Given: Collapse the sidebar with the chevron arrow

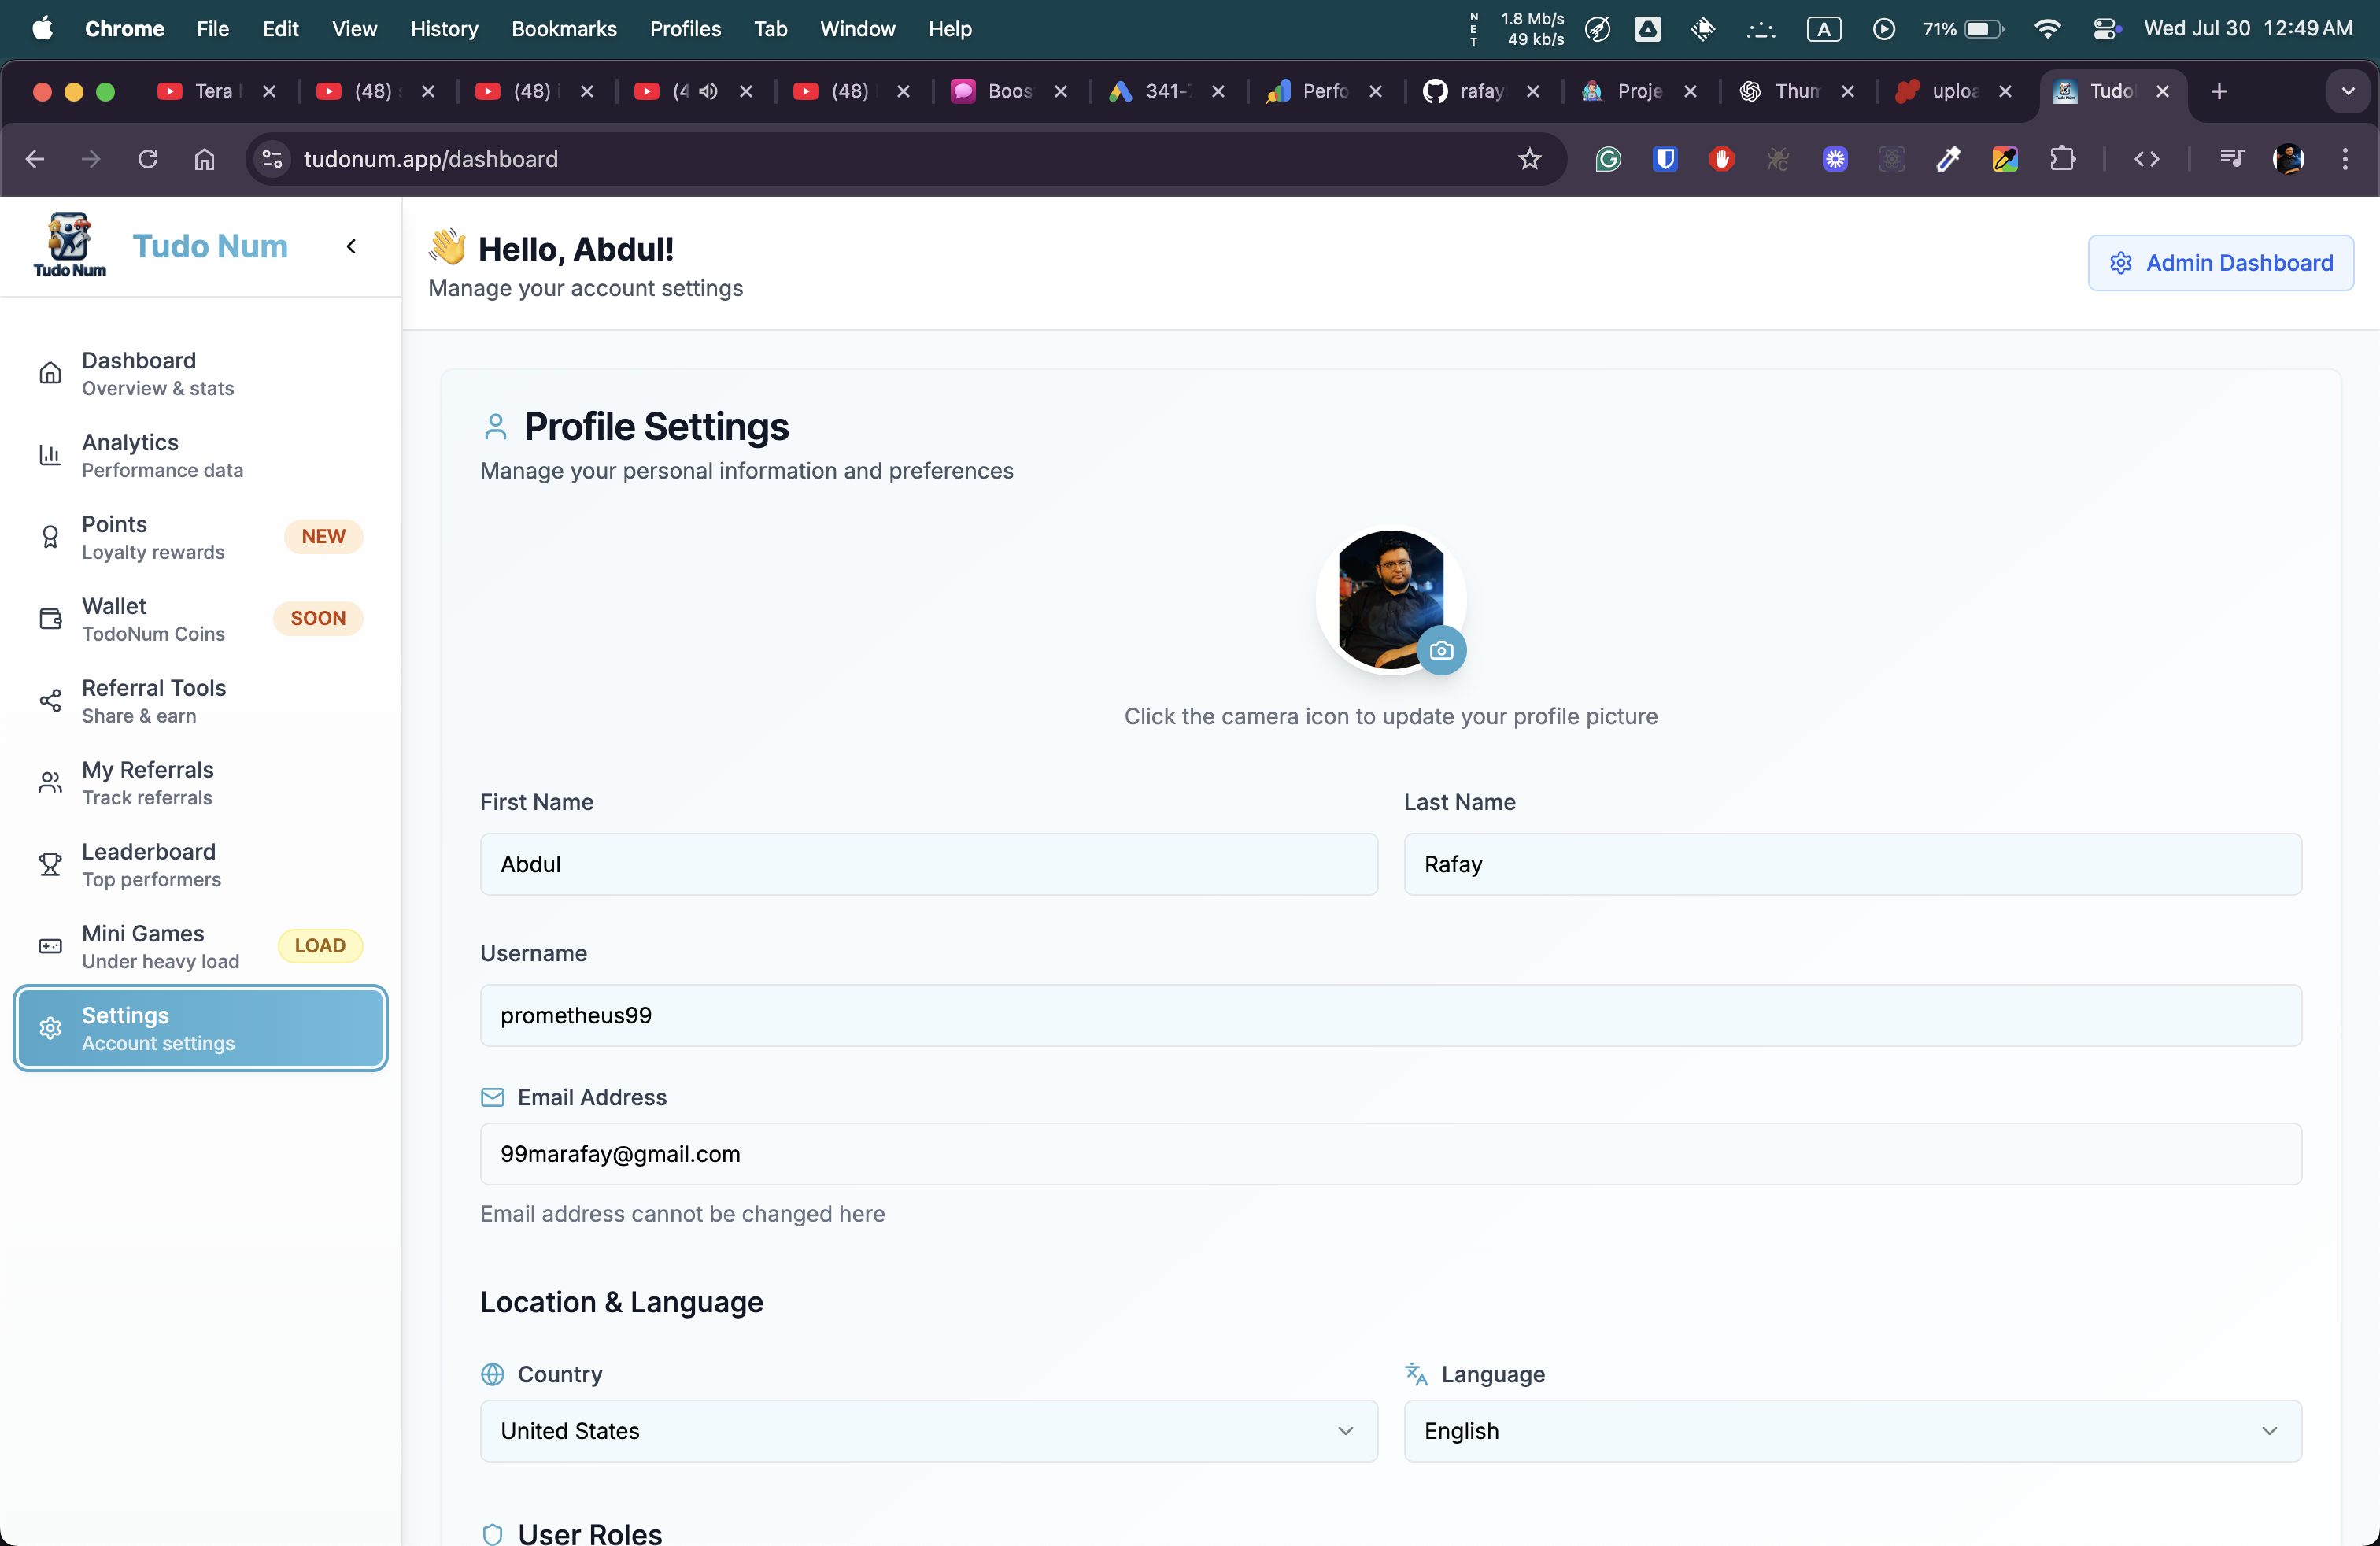Looking at the screenshot, I should pos(351,246).
